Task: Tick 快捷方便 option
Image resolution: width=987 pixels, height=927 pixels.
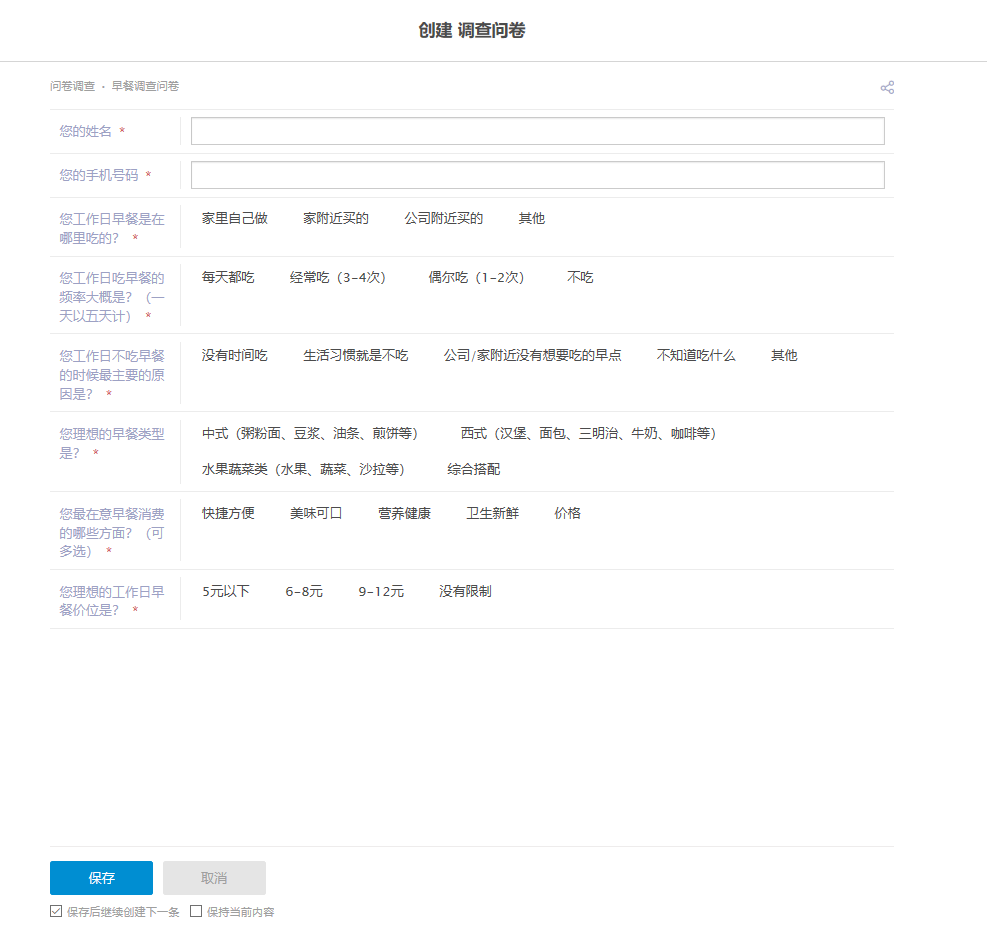Action: pos(228,514)
